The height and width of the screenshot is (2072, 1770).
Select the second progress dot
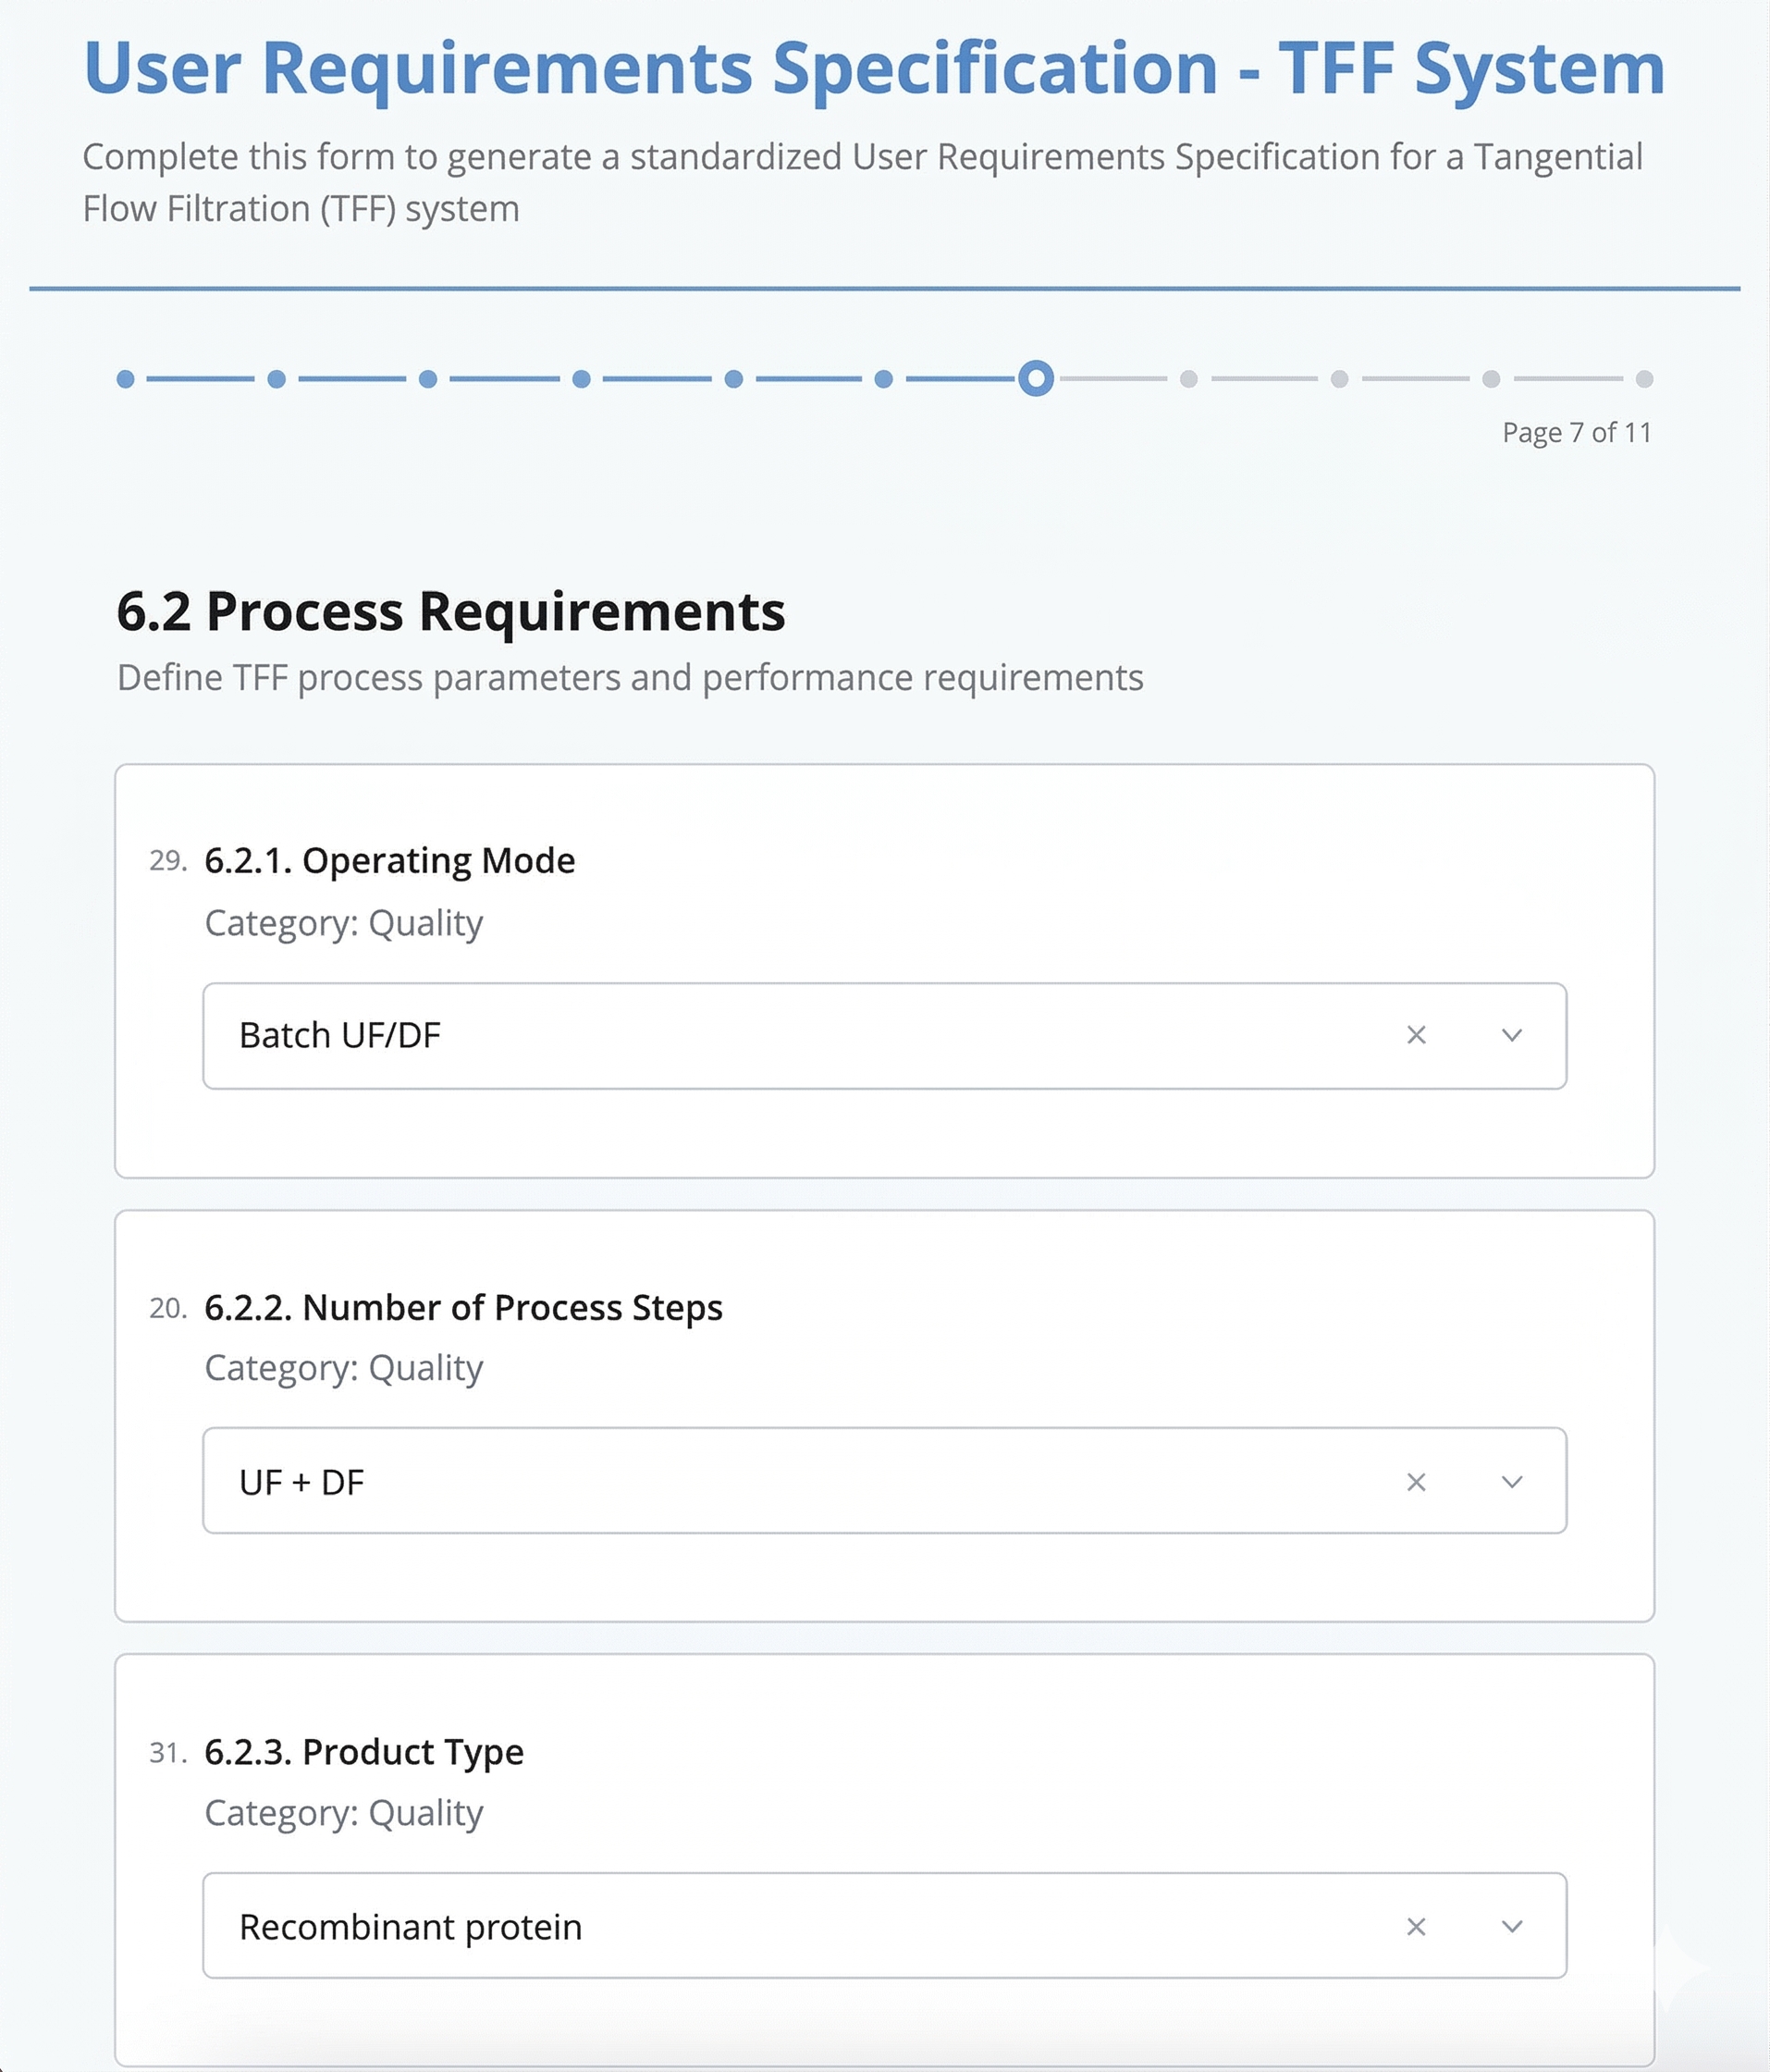[276, 377]
